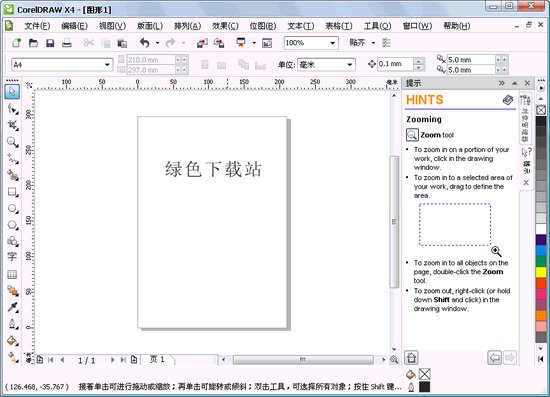550x397 pixels.
Task: Open the A4 paper size dropdown
Action: tap(107, 65)
